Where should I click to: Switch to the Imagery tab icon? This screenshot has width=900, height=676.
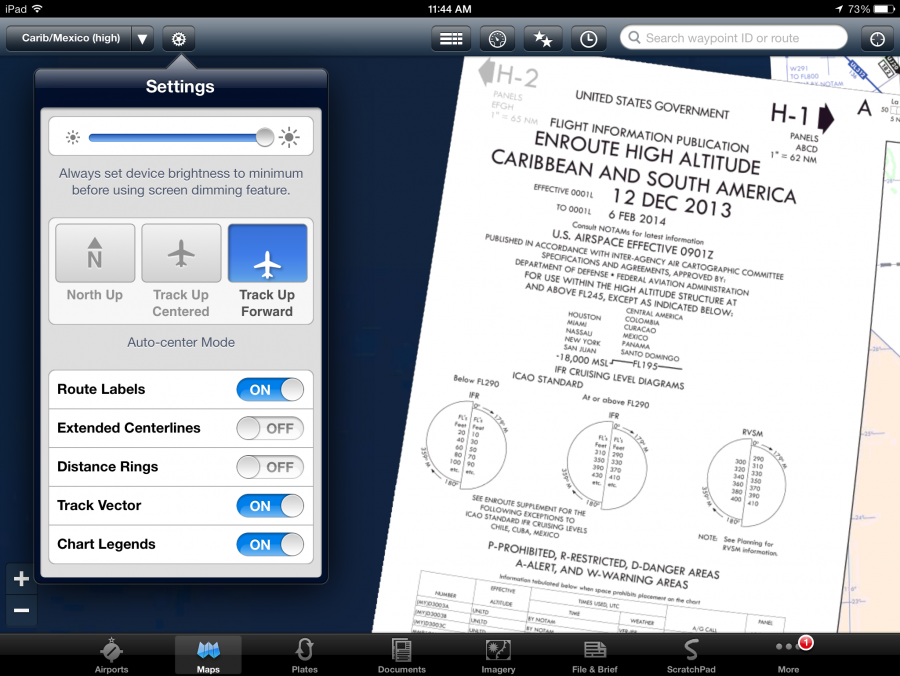tap(497, 655)
